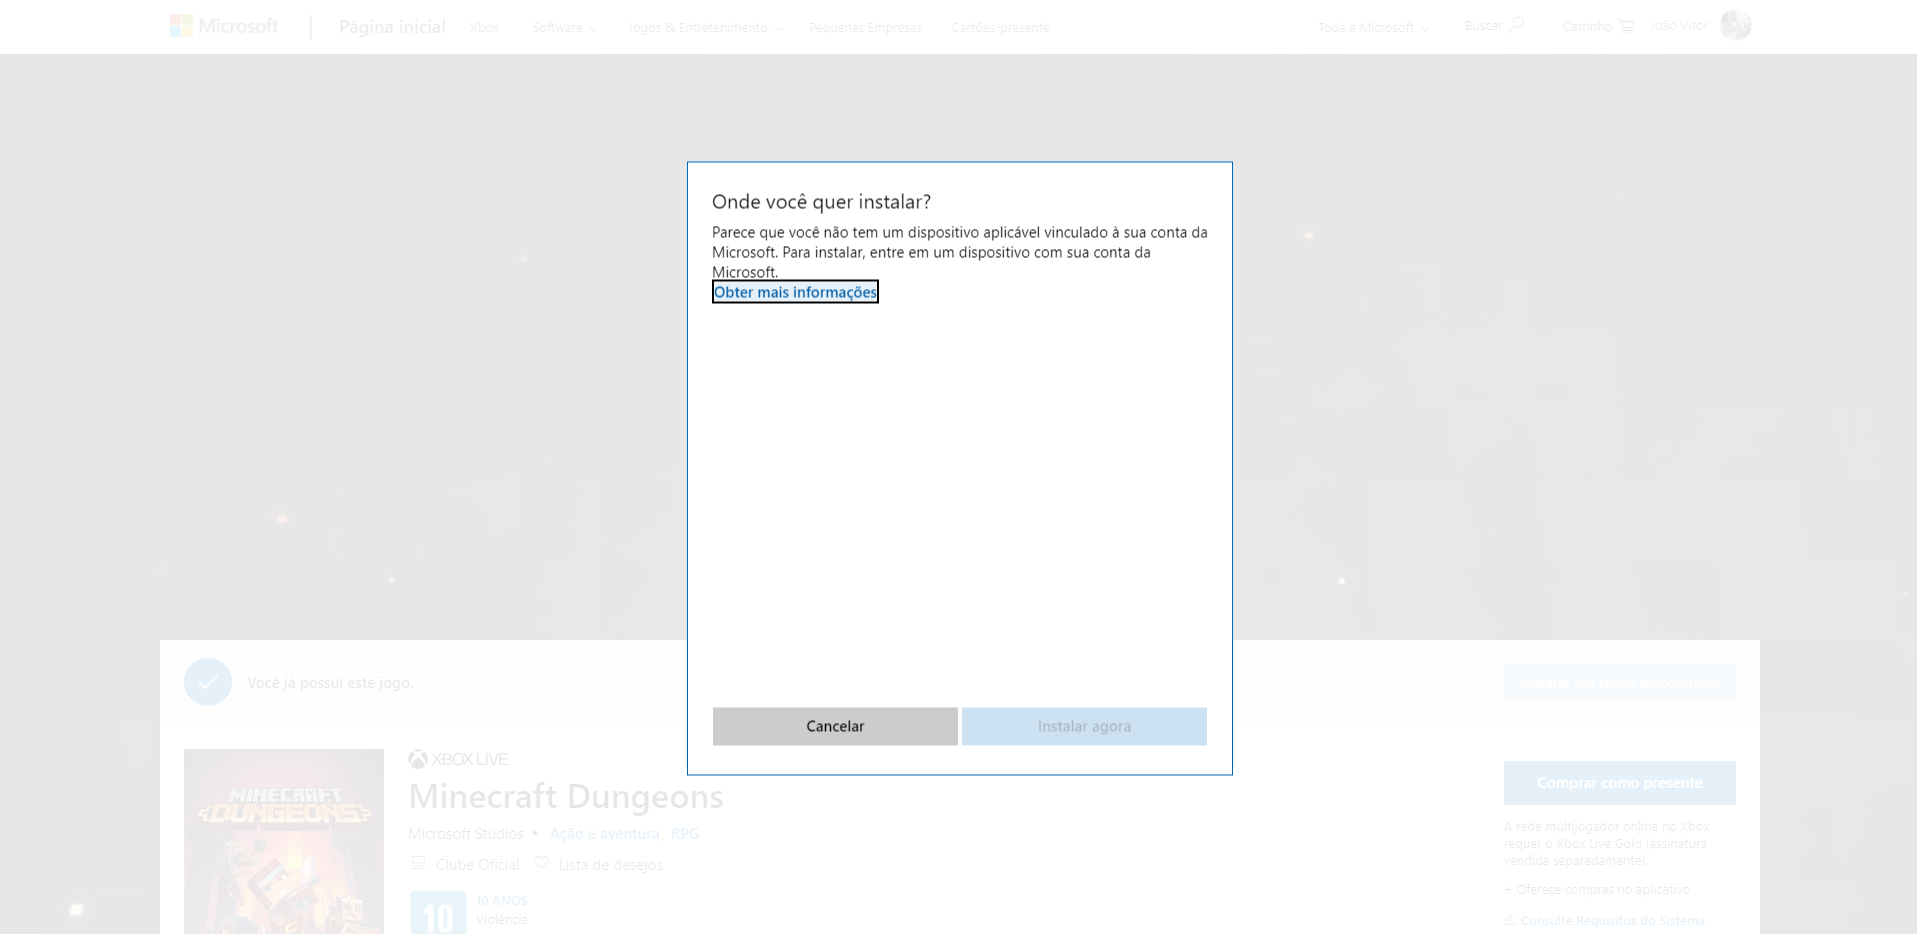Open the Carrinho shopping cart
The height and width of the screenshot is (934, 1917).
pos(1598,26)
